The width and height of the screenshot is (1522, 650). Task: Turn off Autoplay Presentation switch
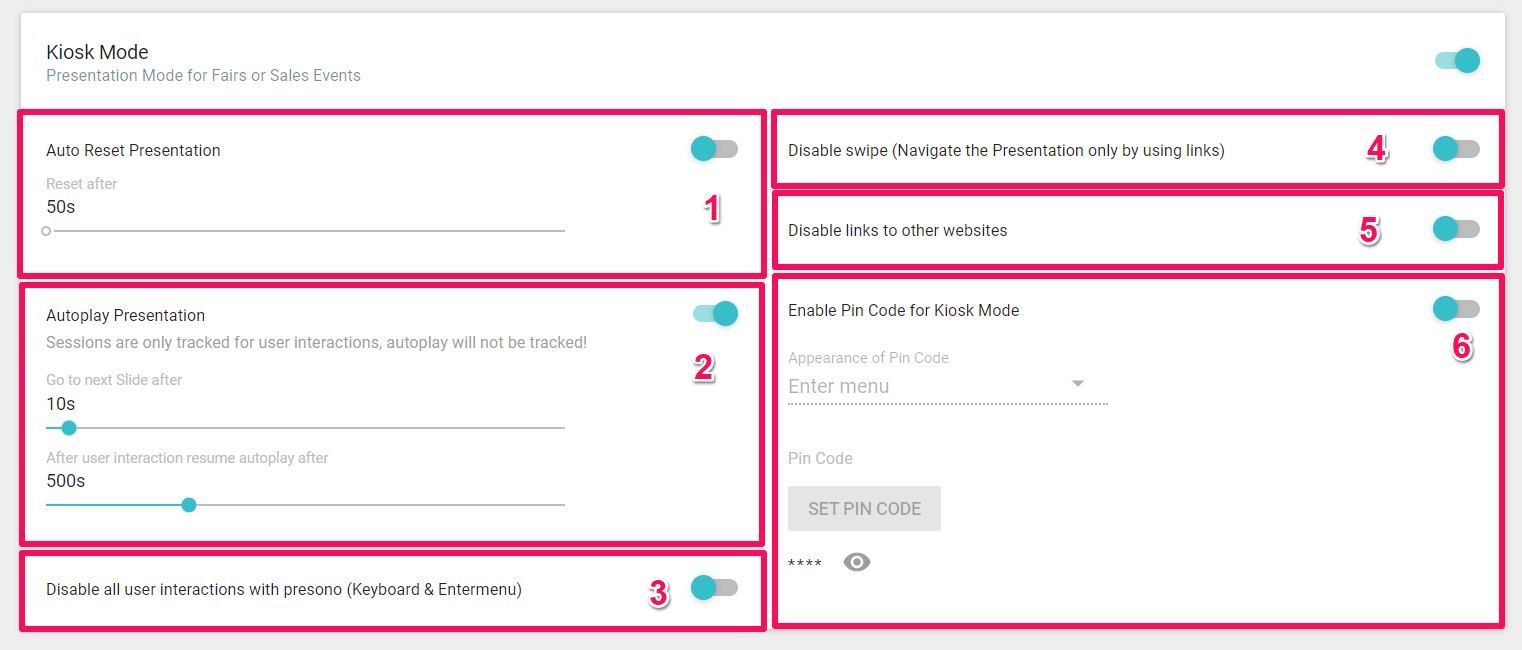pos(716,314)
